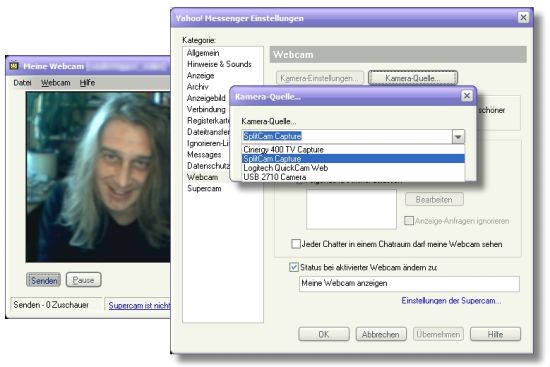Click the Kamera-Quelle button
Screen dimensions: 550x367
pyautogui.click(x=413, y=78)
